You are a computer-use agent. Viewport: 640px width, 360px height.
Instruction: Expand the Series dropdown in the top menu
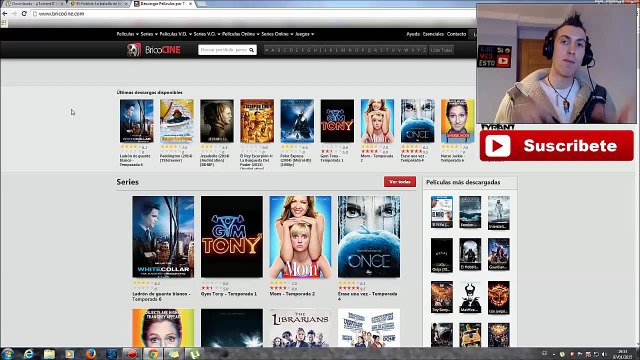(149, 34)
